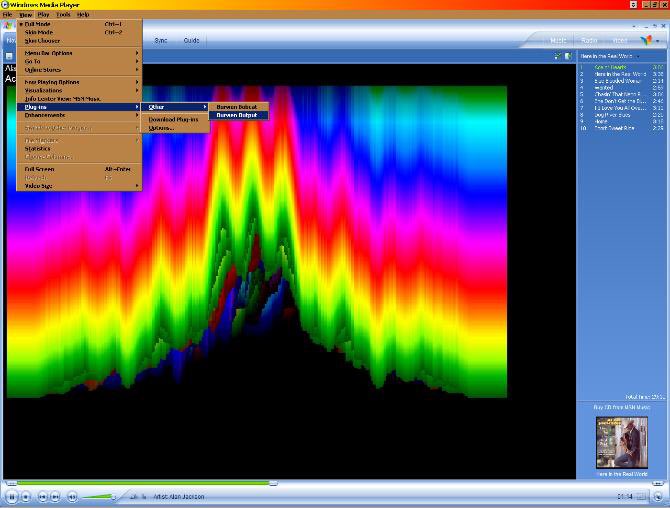This screenshot has height=508, width=670.
Task: Open the Help menu
Action: pos(83,15)
